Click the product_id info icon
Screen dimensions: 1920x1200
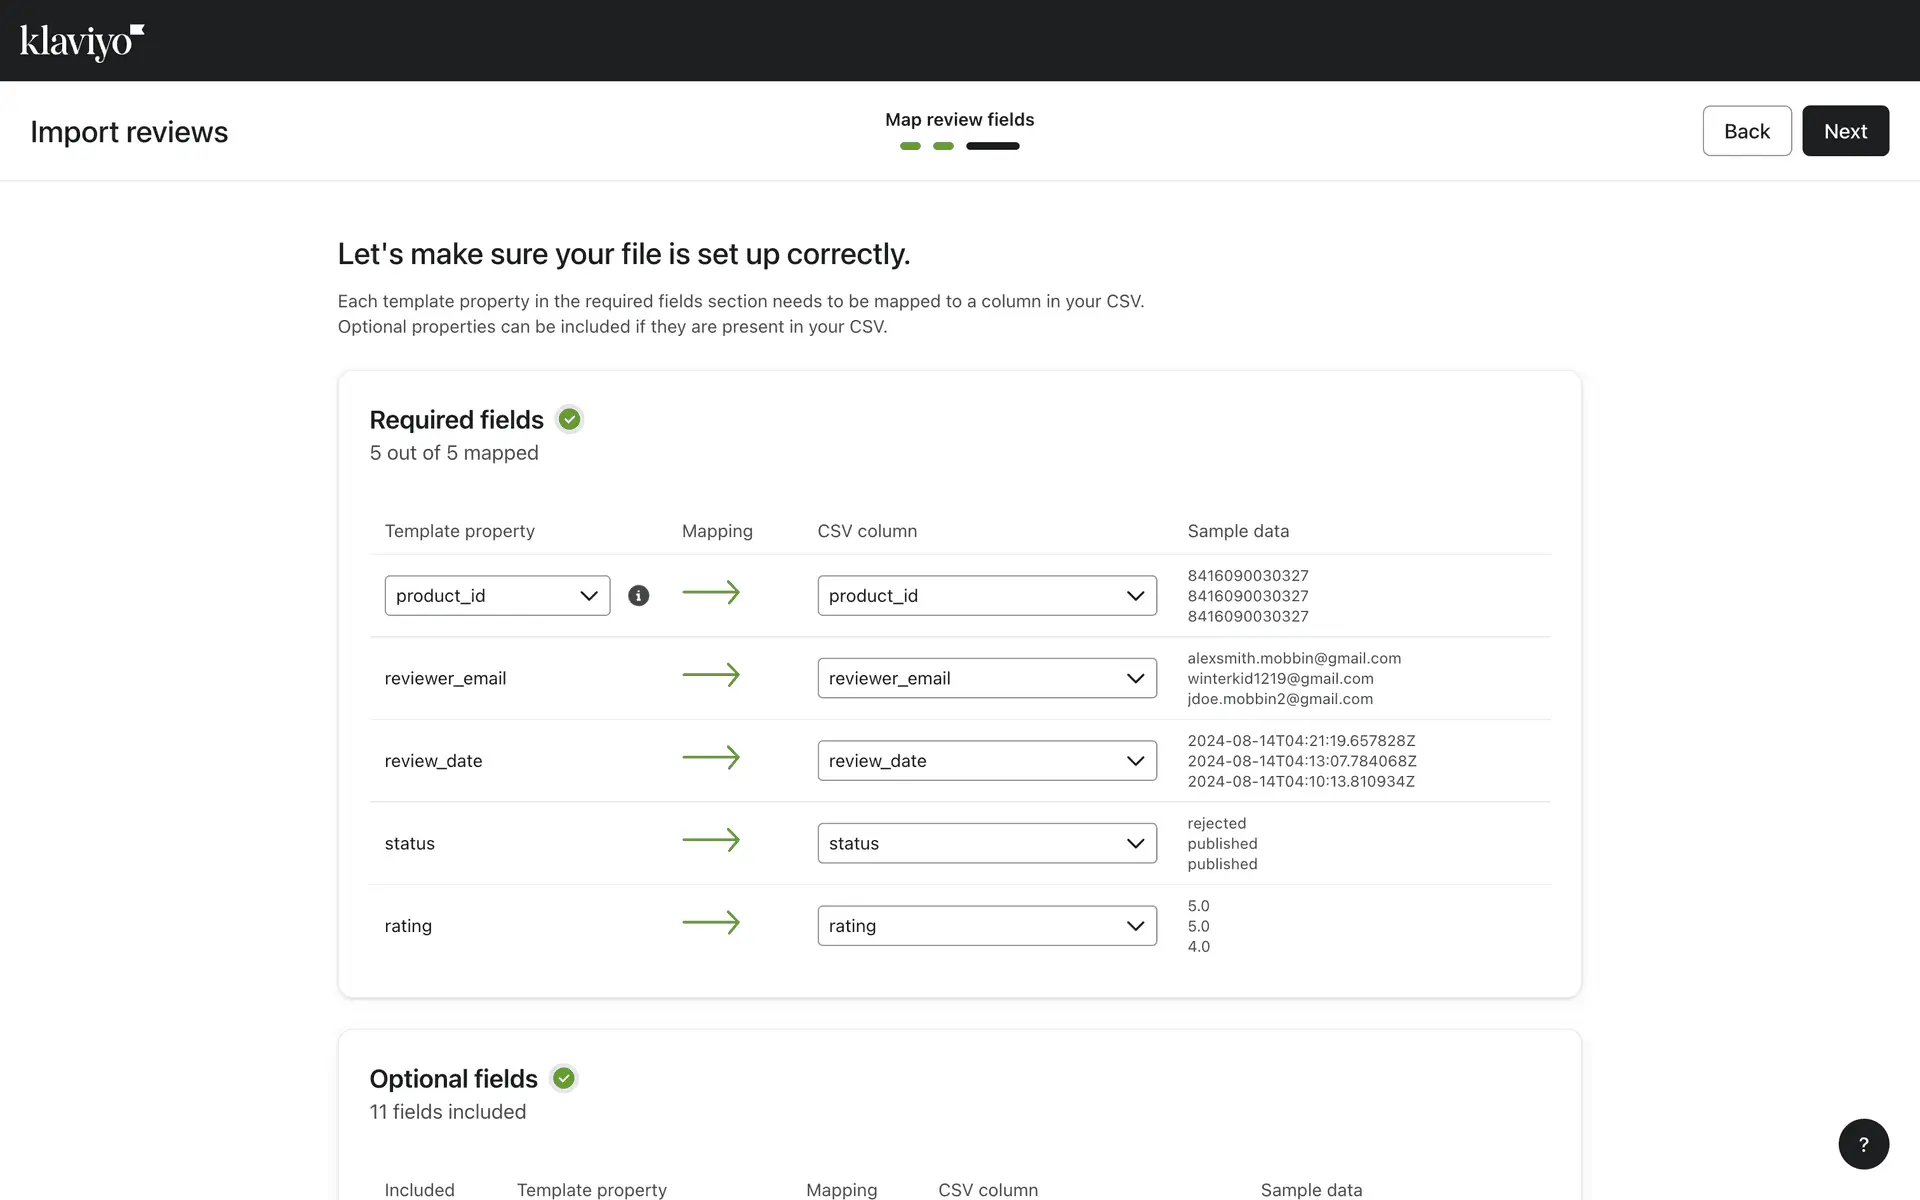[x=638, y=596]
